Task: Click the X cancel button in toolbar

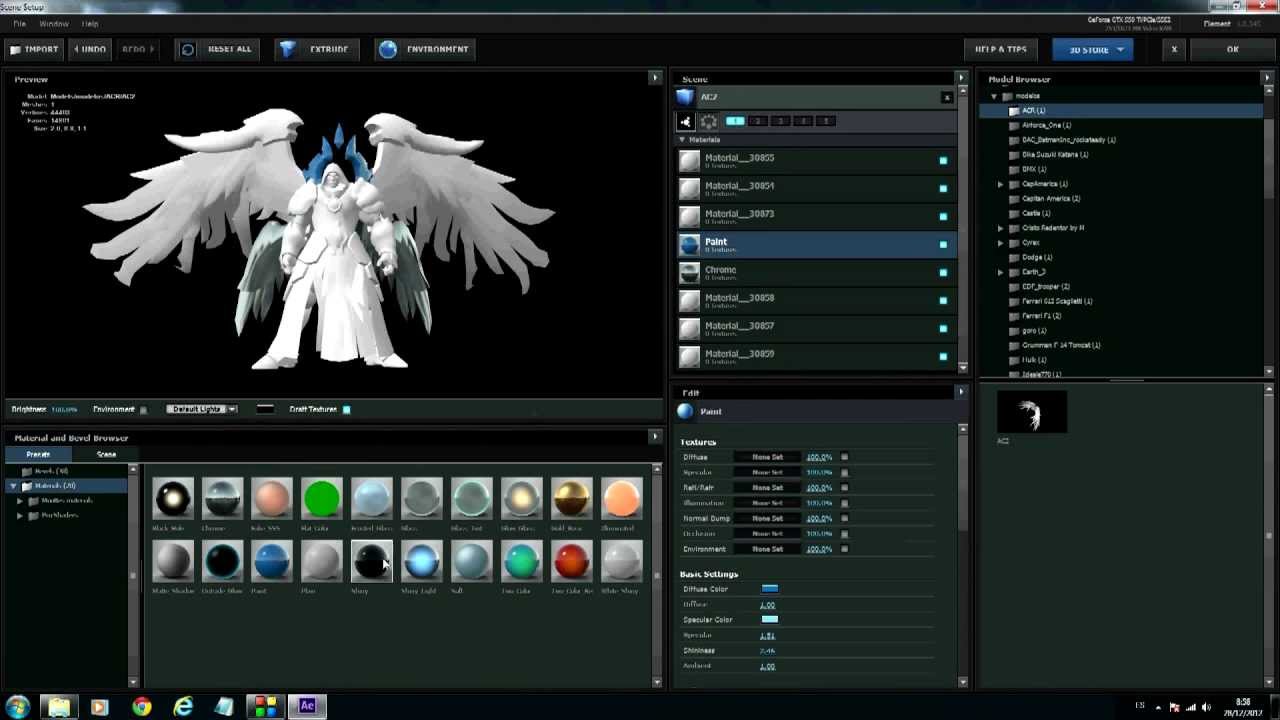Action: pos(1174,49)
